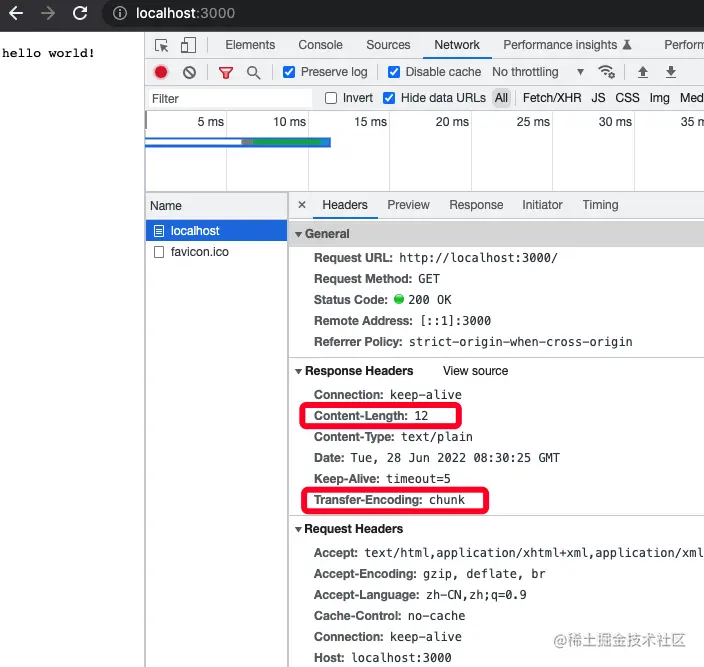The width and height of the screenshot is (704, 667).
Task: Click the Performance insights flask icon
Action: [627, 45]
